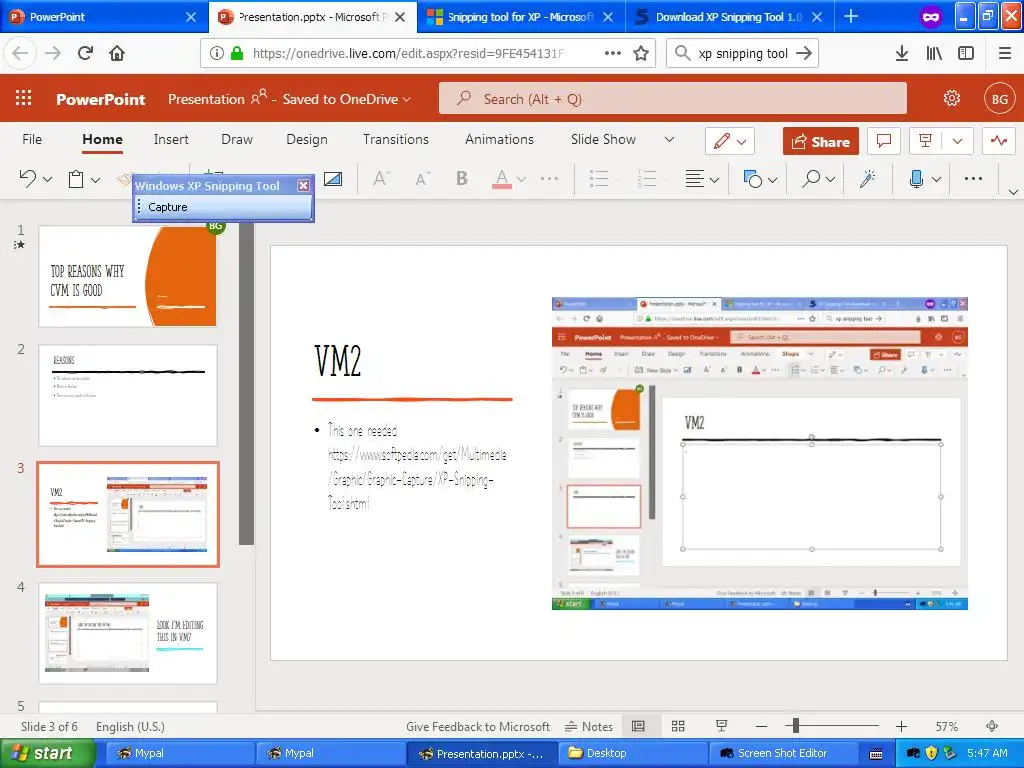1024x768 pixels.
Task: Click Give Feedback to Microsoft
Action: (x=477, y=726)
